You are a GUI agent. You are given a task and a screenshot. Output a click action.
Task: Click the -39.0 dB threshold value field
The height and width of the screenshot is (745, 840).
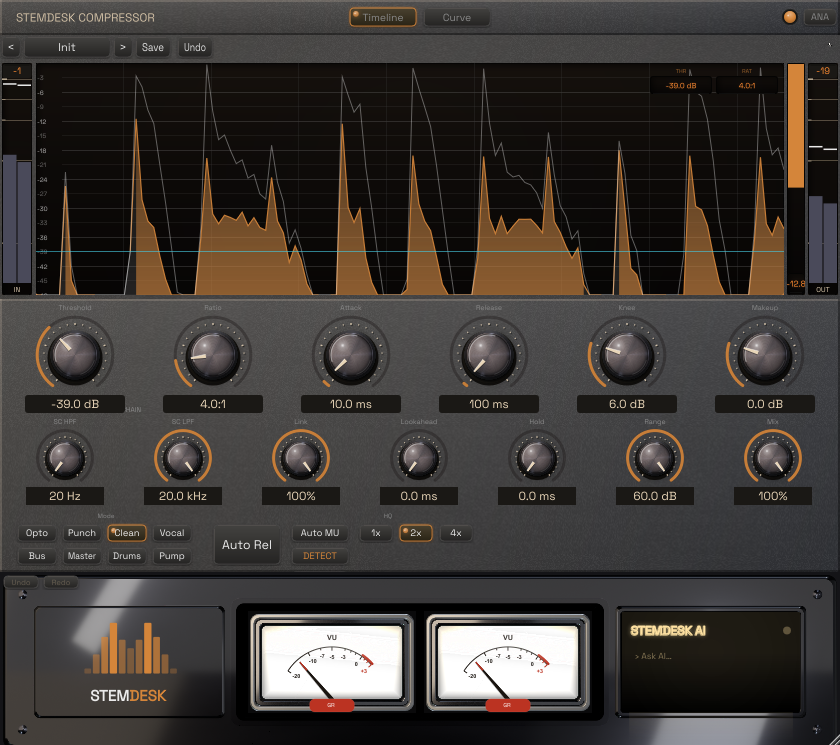click(75, 404)
